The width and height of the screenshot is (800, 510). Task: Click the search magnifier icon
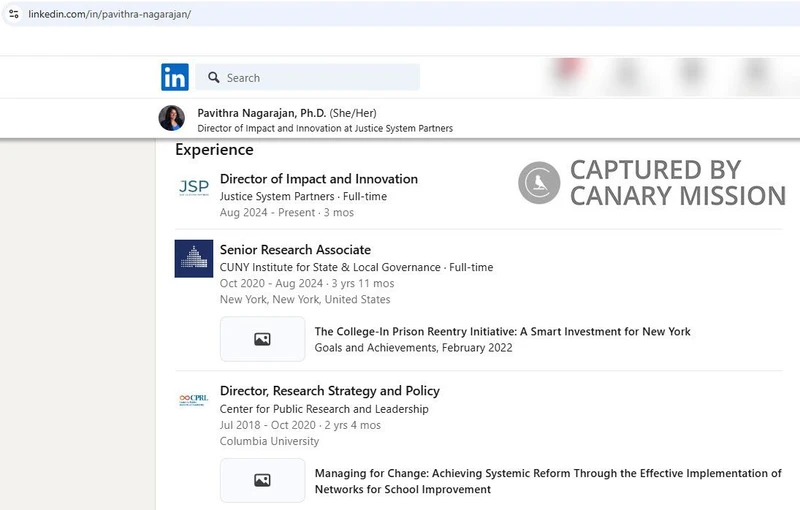click(214, 78)
